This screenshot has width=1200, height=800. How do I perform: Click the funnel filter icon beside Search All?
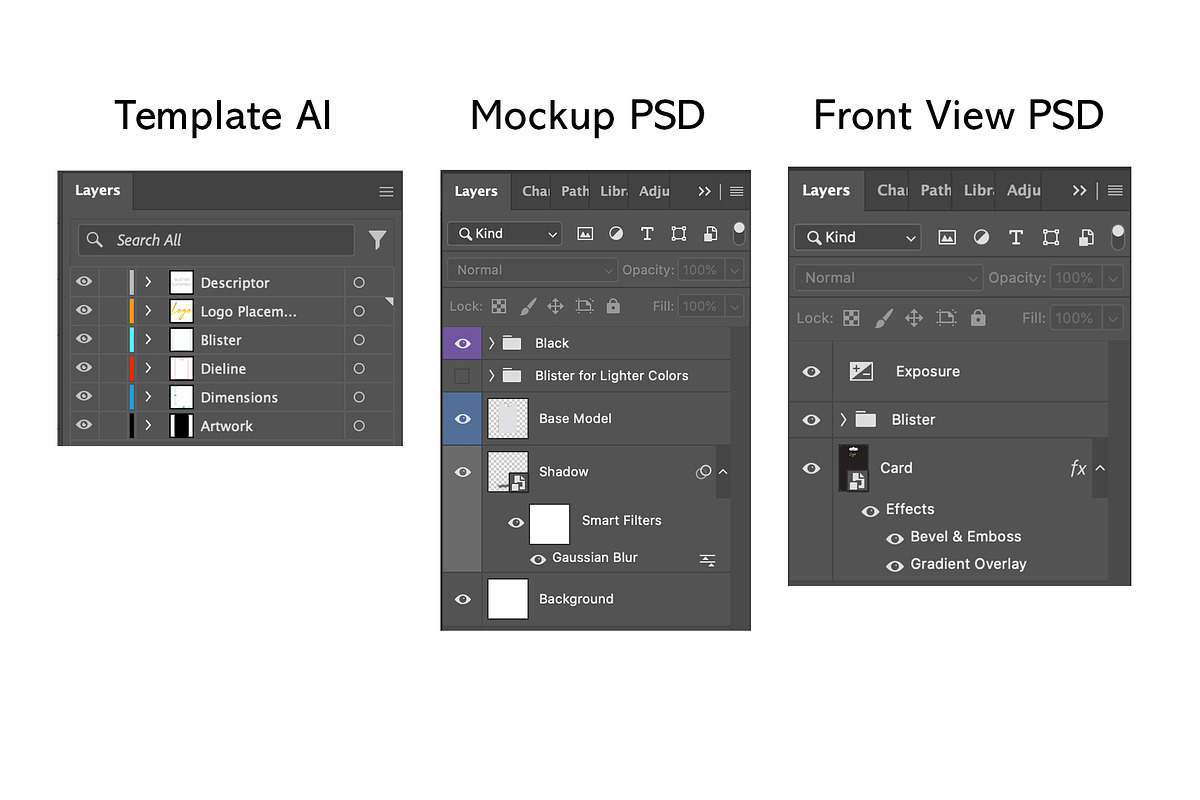[x=377, y=240]
